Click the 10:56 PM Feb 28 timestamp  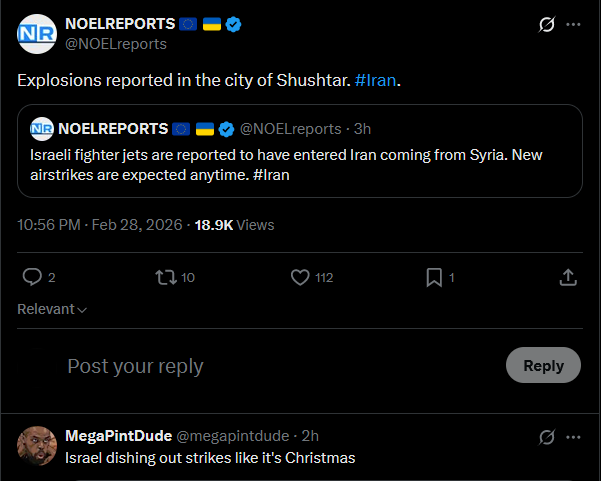(x=100, y=225)
